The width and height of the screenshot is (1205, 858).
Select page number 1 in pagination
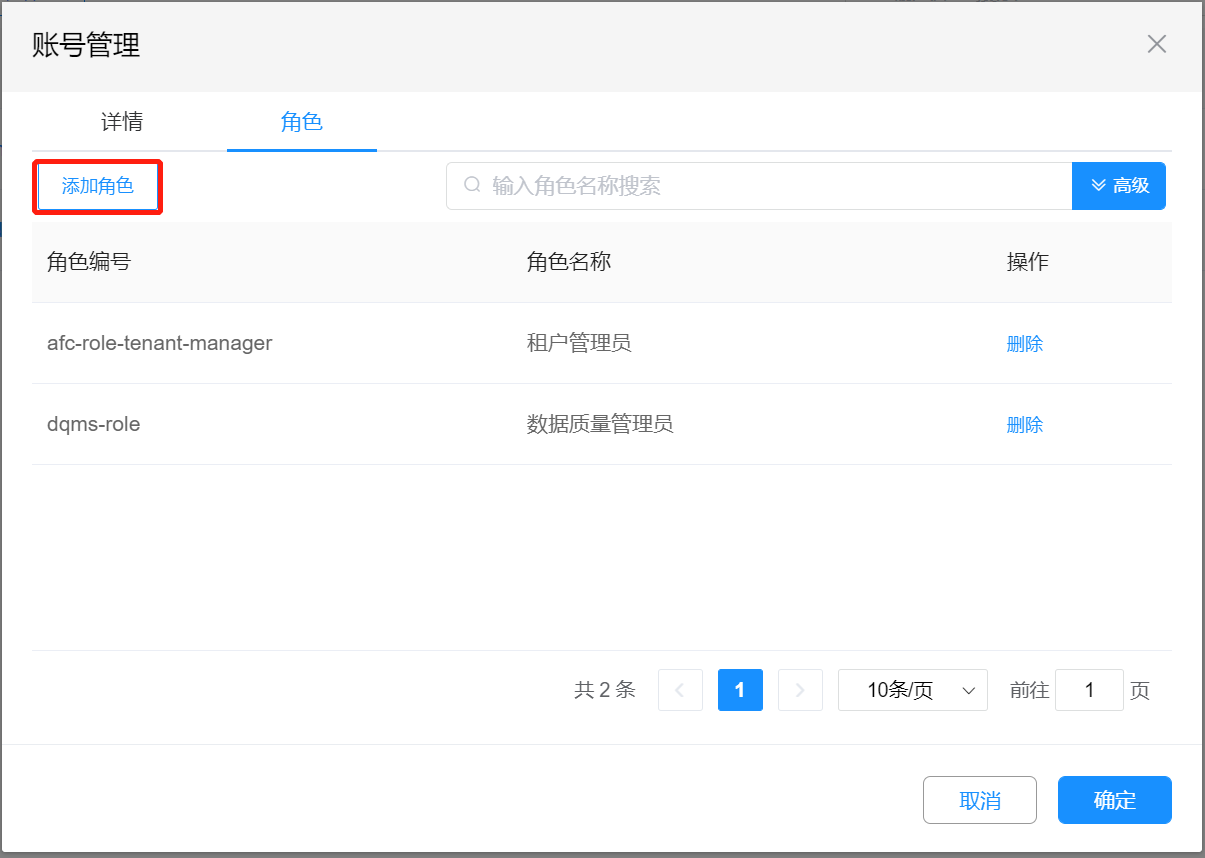coord(740,690)
